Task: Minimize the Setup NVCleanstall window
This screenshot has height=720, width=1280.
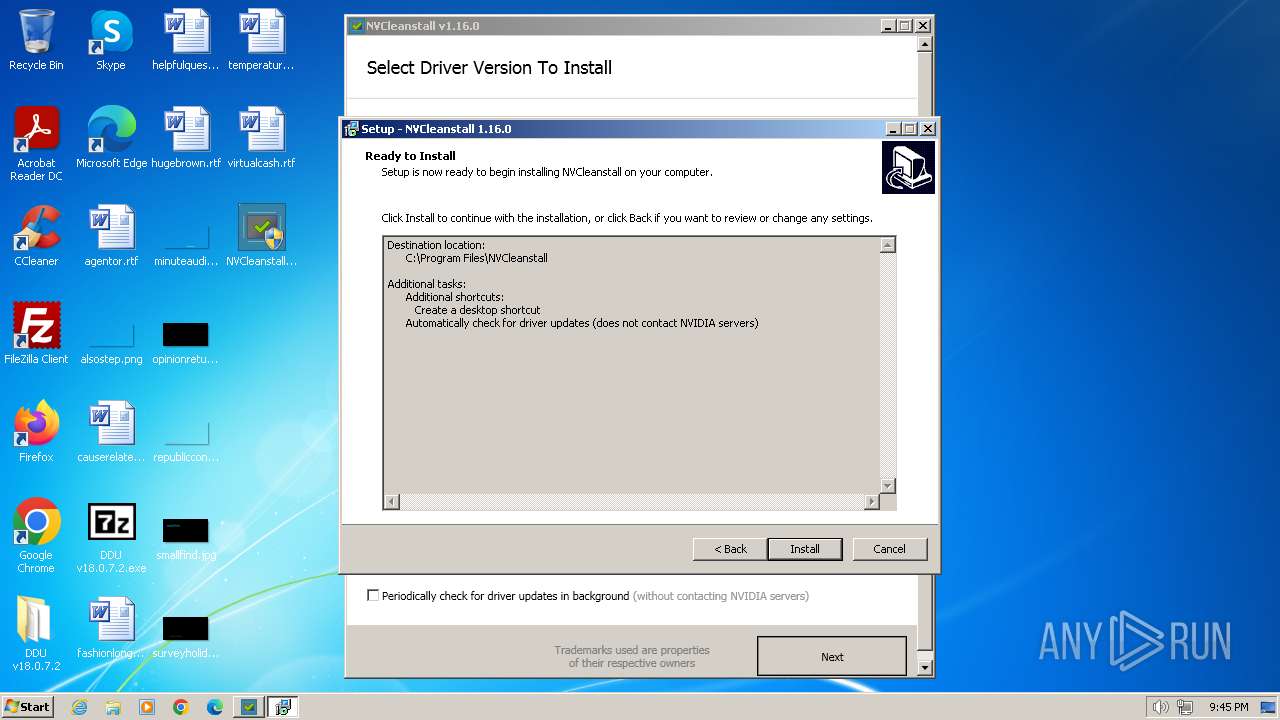Action: (x=892, y=129)
